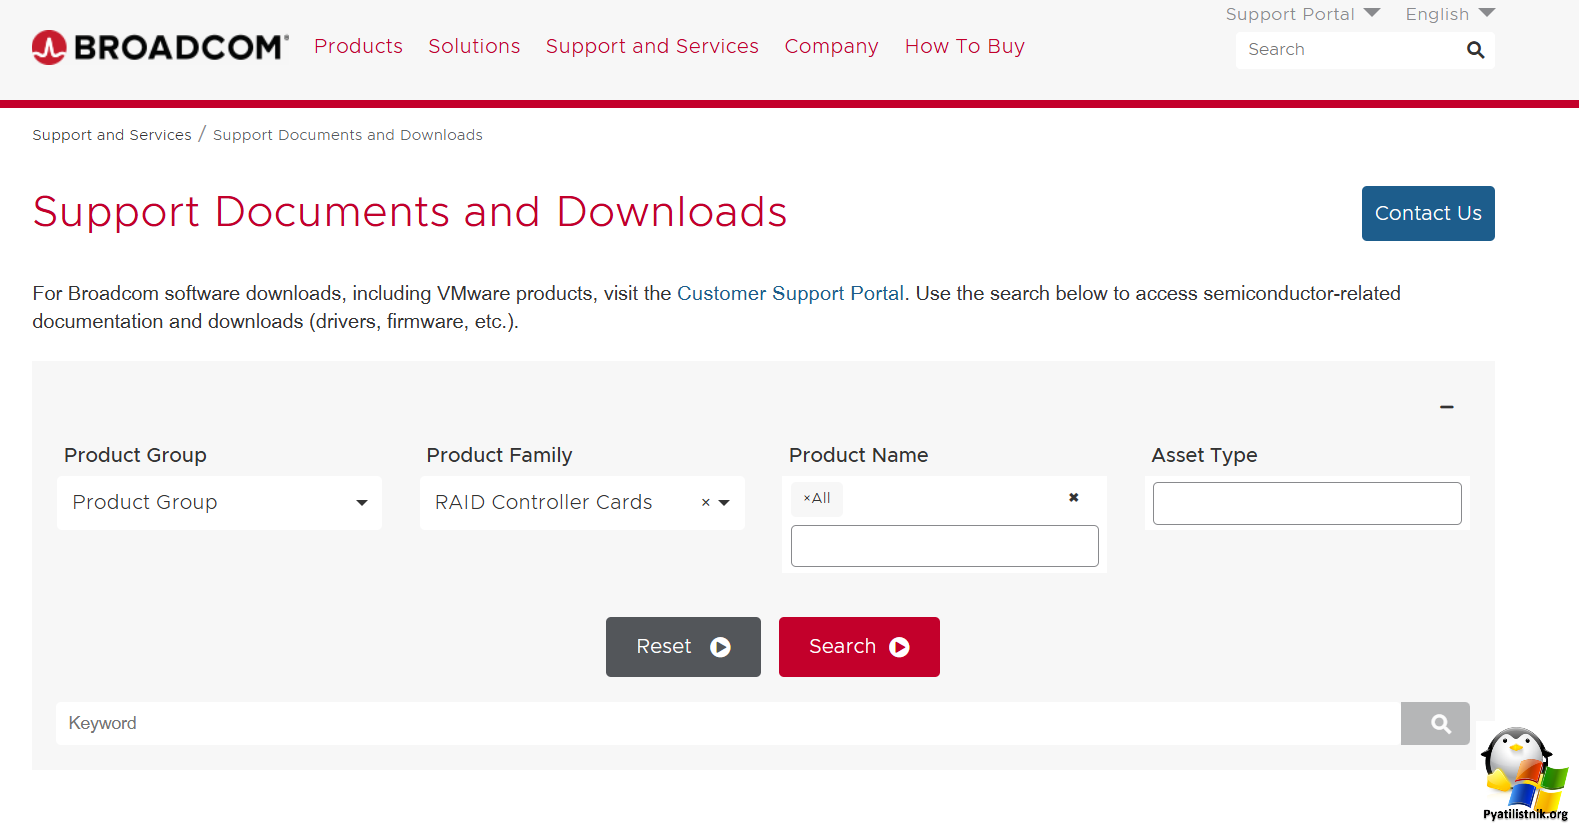Remove the 'All' tag from Product Name
The image size is (1579, 824).
[x=807, y=498]
